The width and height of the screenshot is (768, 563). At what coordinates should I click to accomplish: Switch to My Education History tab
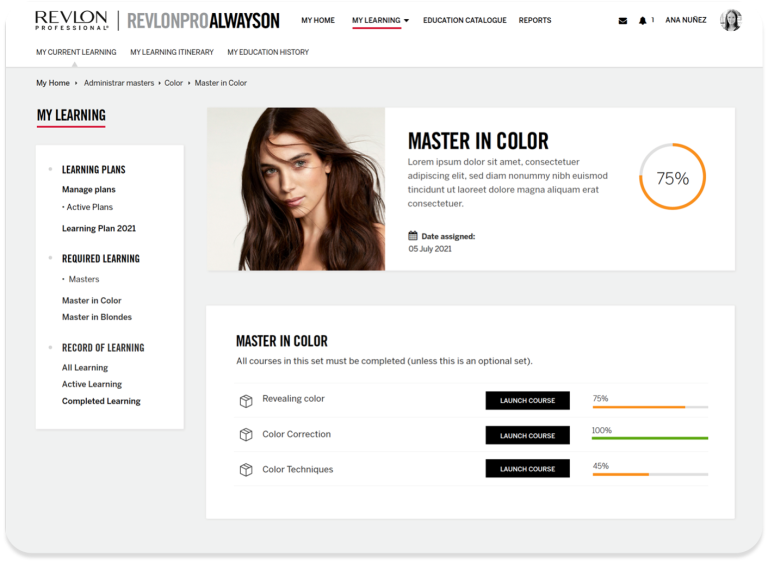pos(268,52)
